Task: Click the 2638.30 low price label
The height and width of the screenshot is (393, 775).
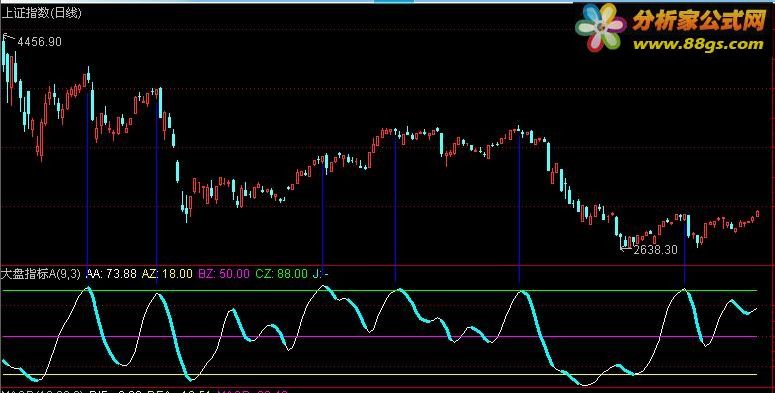Action: (x=655, y=250)
